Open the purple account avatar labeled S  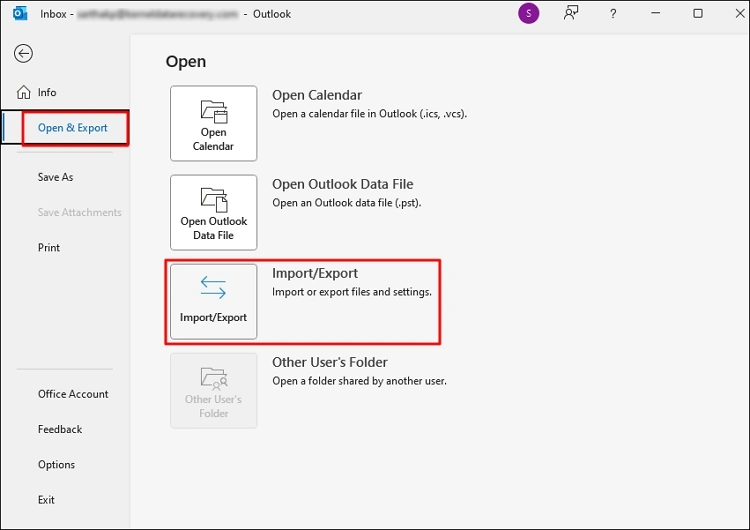pos(528,14)
